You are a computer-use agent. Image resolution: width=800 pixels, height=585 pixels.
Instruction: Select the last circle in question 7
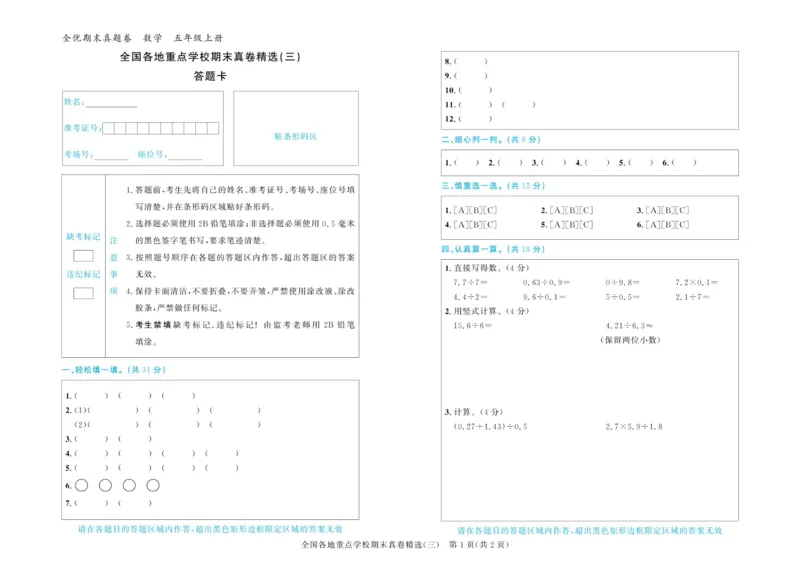152,485
